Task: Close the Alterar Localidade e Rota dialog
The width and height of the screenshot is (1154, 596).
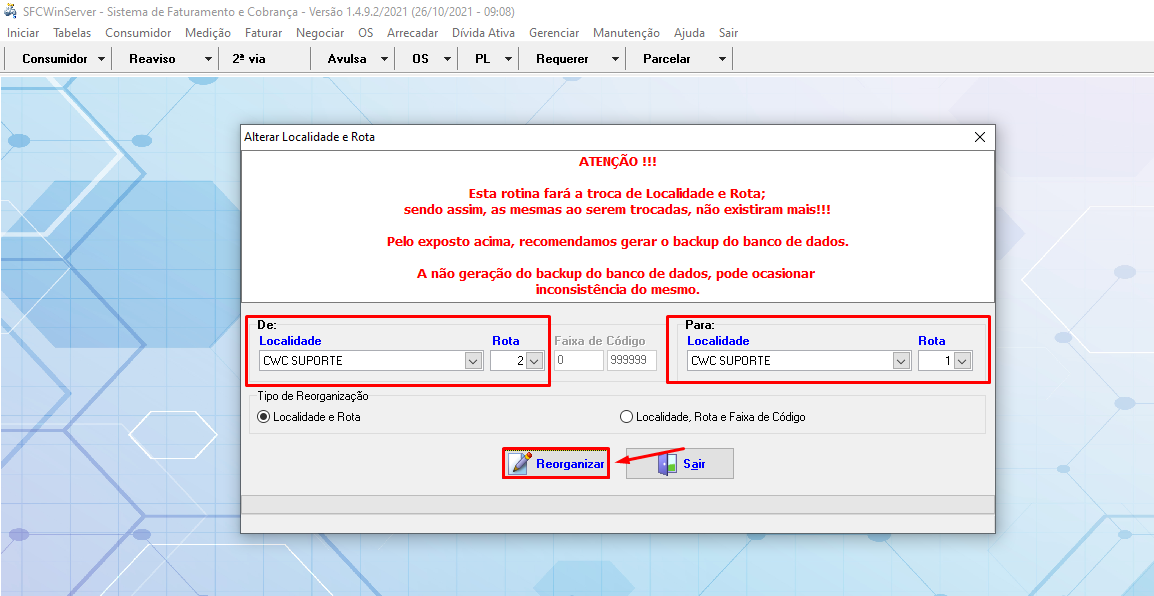Action: tap(979, 136)
